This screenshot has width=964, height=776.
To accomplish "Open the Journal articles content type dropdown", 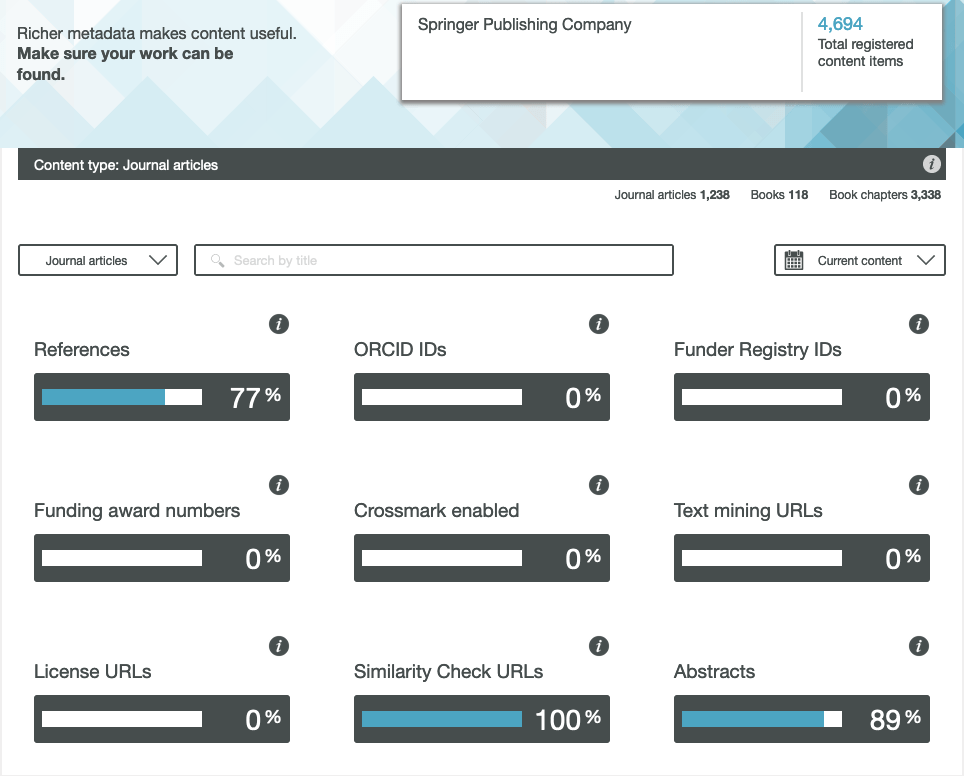I will [x=98, y=260].
